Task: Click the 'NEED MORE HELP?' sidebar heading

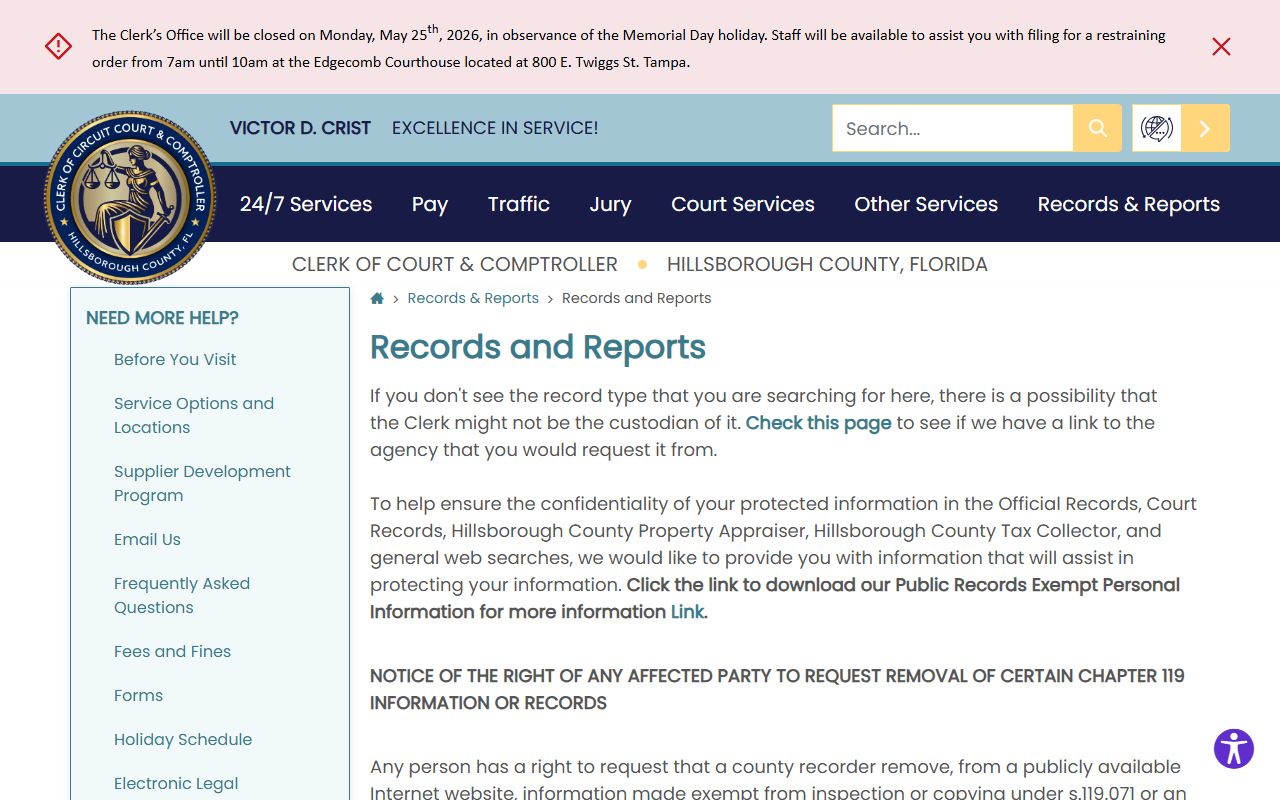Action: (162, 318)
